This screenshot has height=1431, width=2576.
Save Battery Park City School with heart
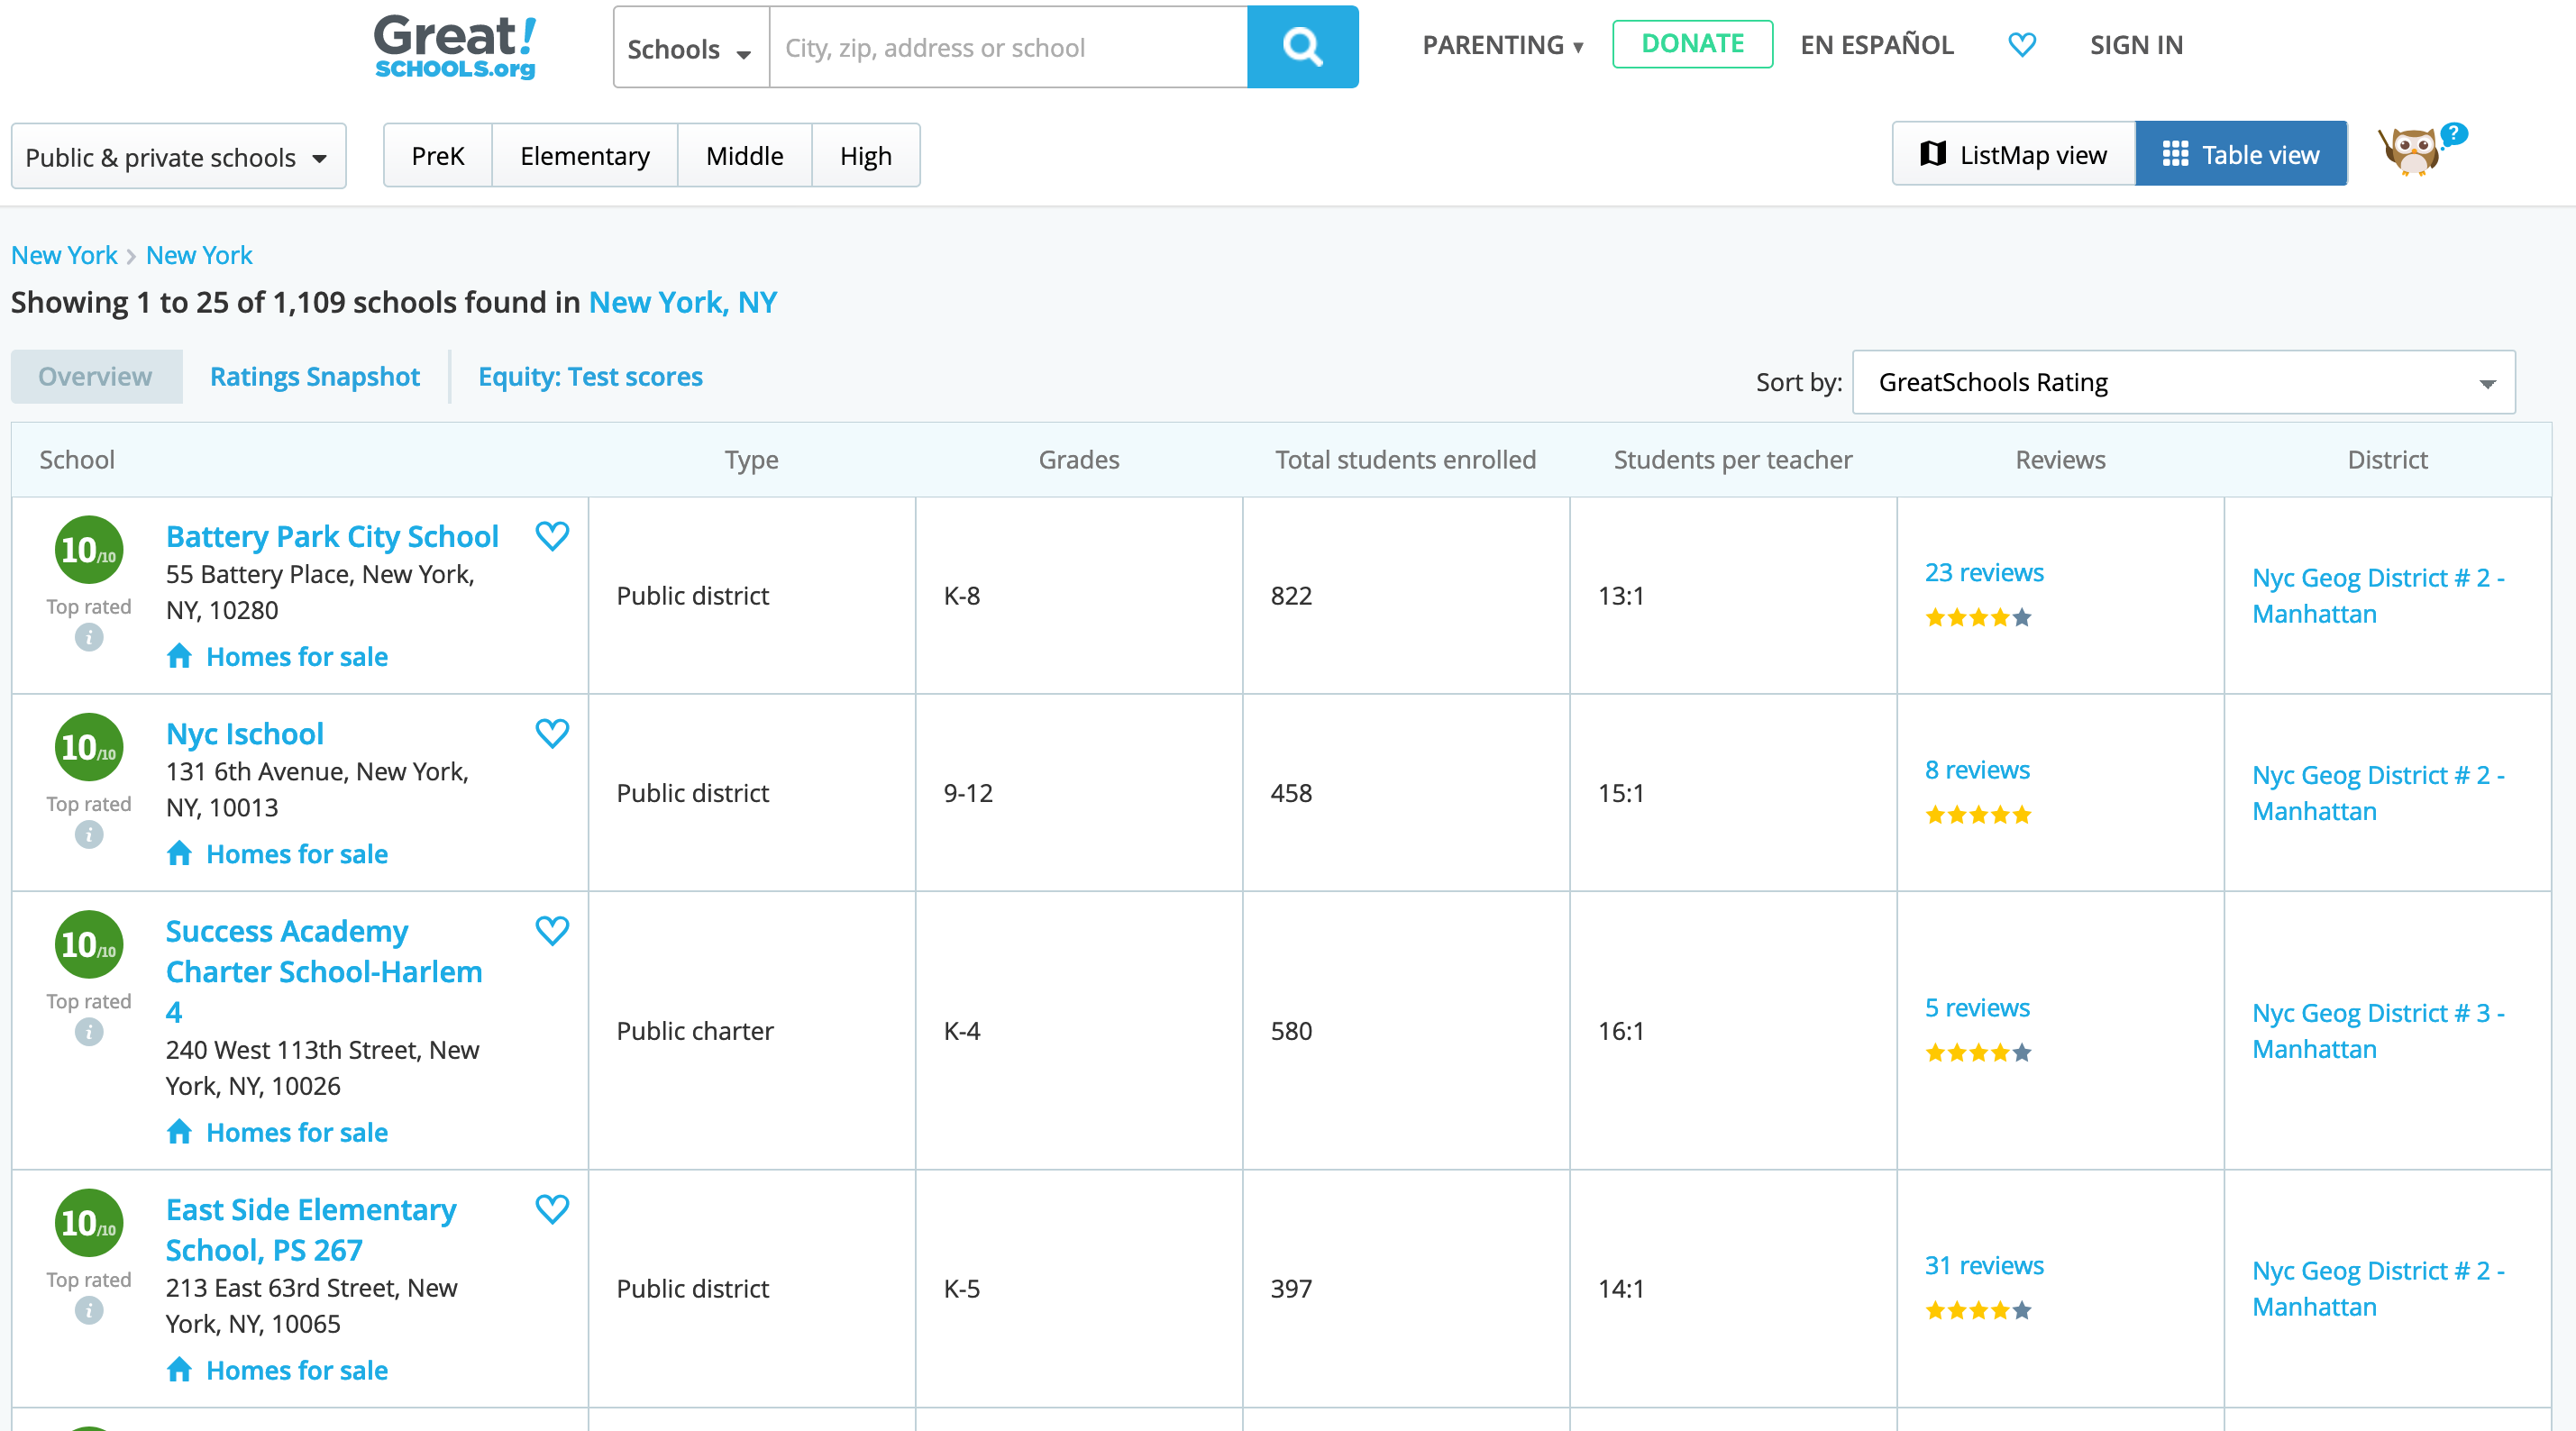pos(552,536)
